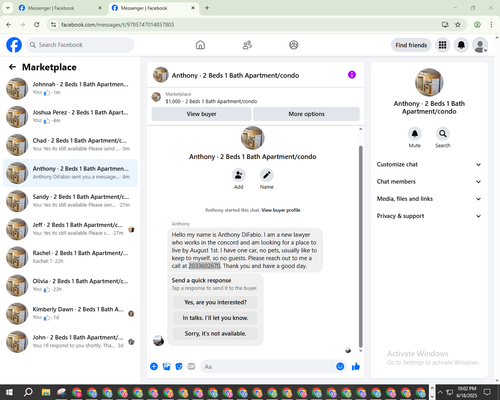Open the Windows Start menu
Image resolution: width=500 pixels, height=400 pixels.
(x=9, y=392)
